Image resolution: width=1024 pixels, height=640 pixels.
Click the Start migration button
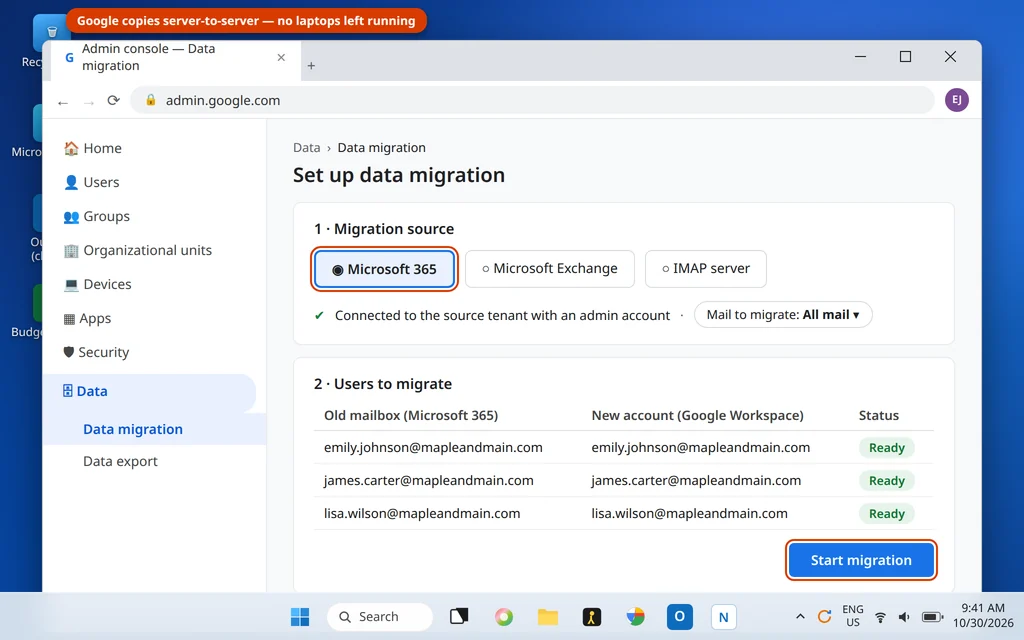click(861, 560)
